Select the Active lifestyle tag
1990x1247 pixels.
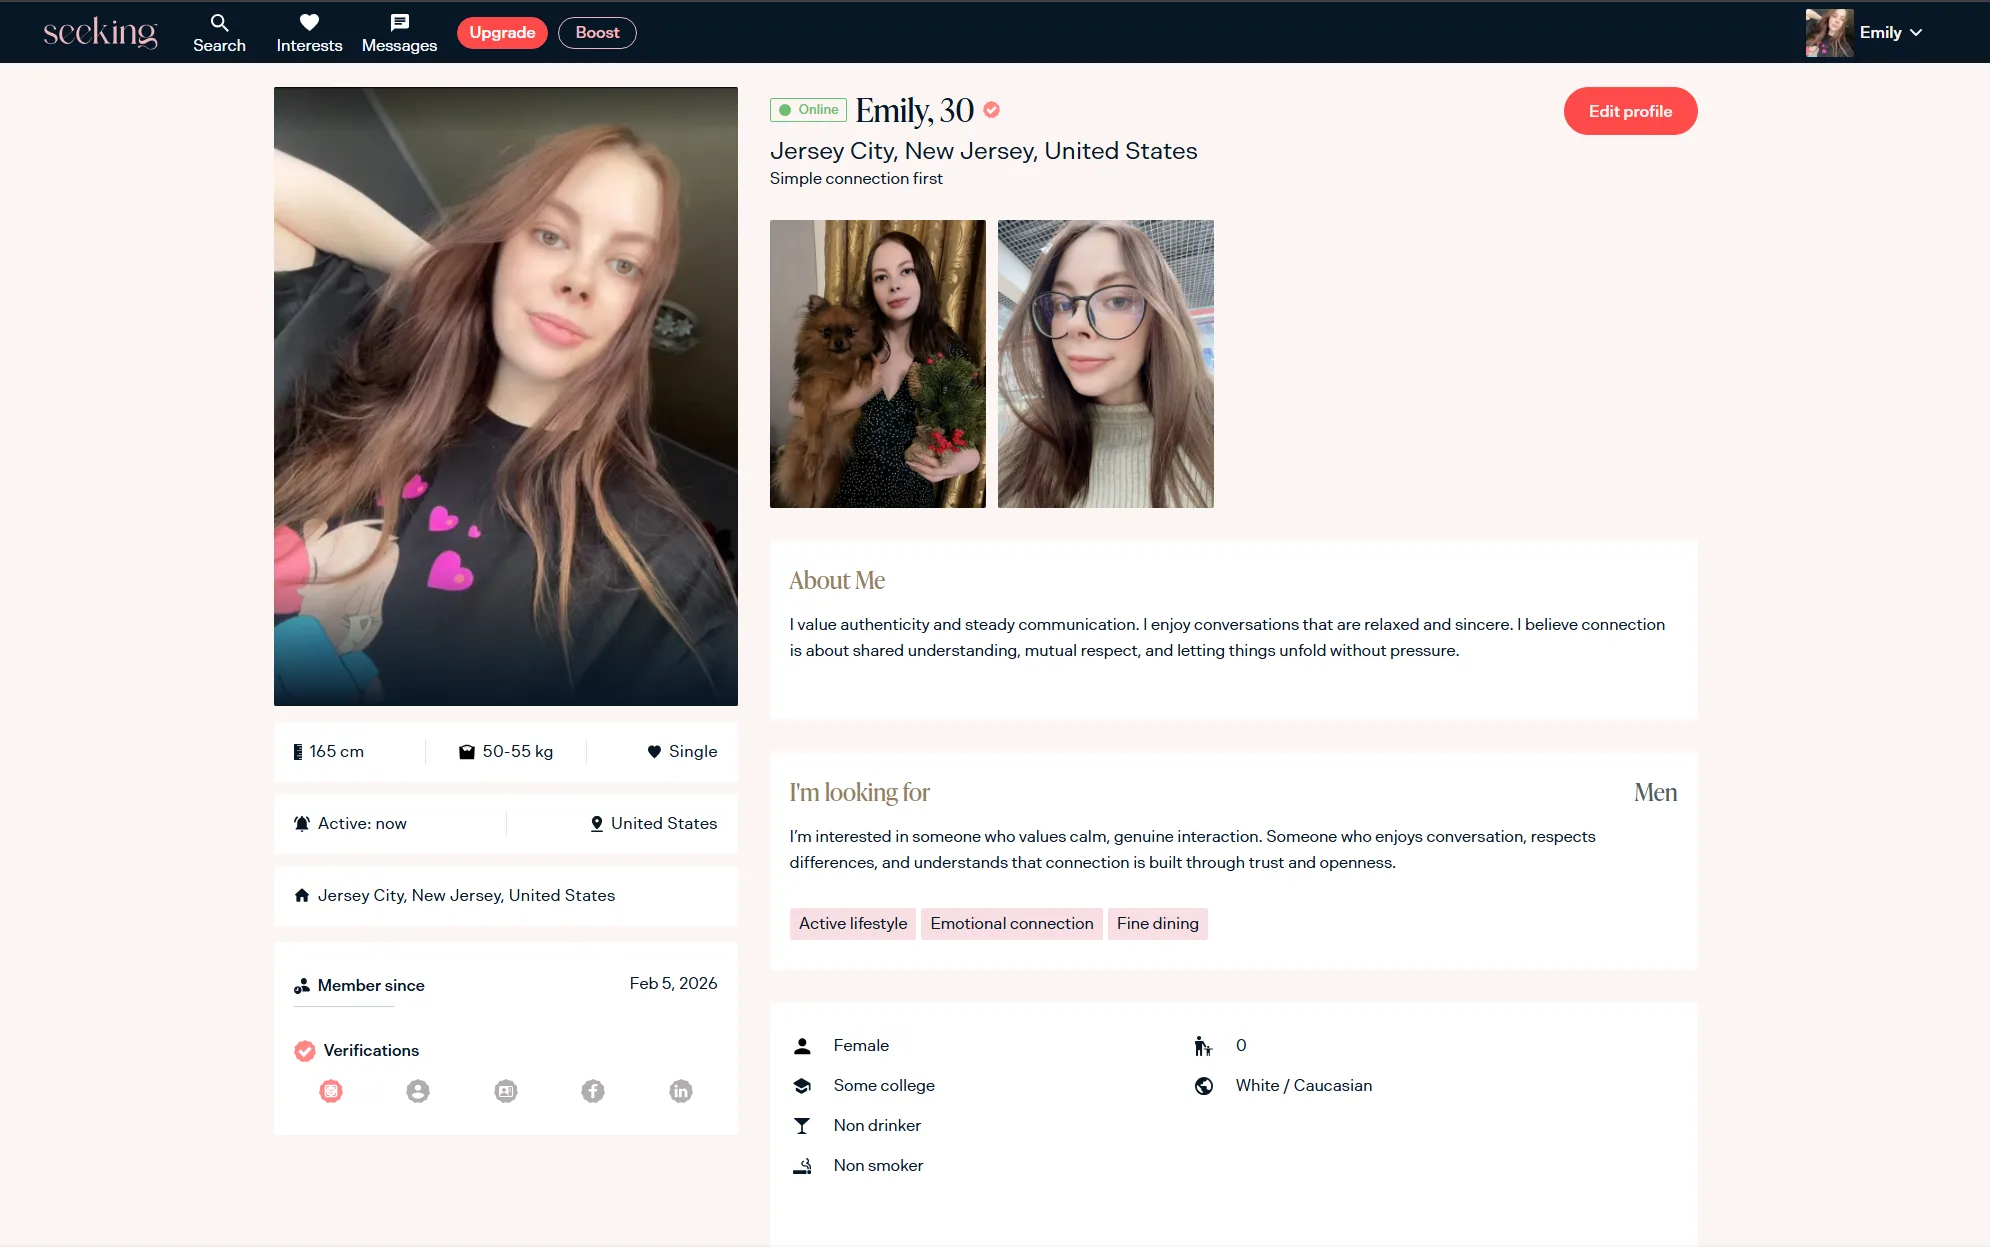(852, 924)
